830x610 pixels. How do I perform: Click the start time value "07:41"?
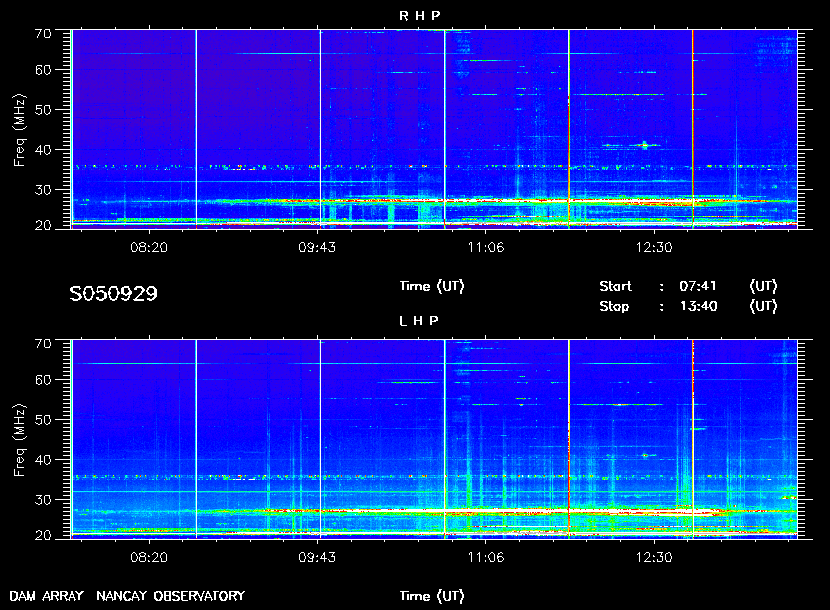(698, 286)
